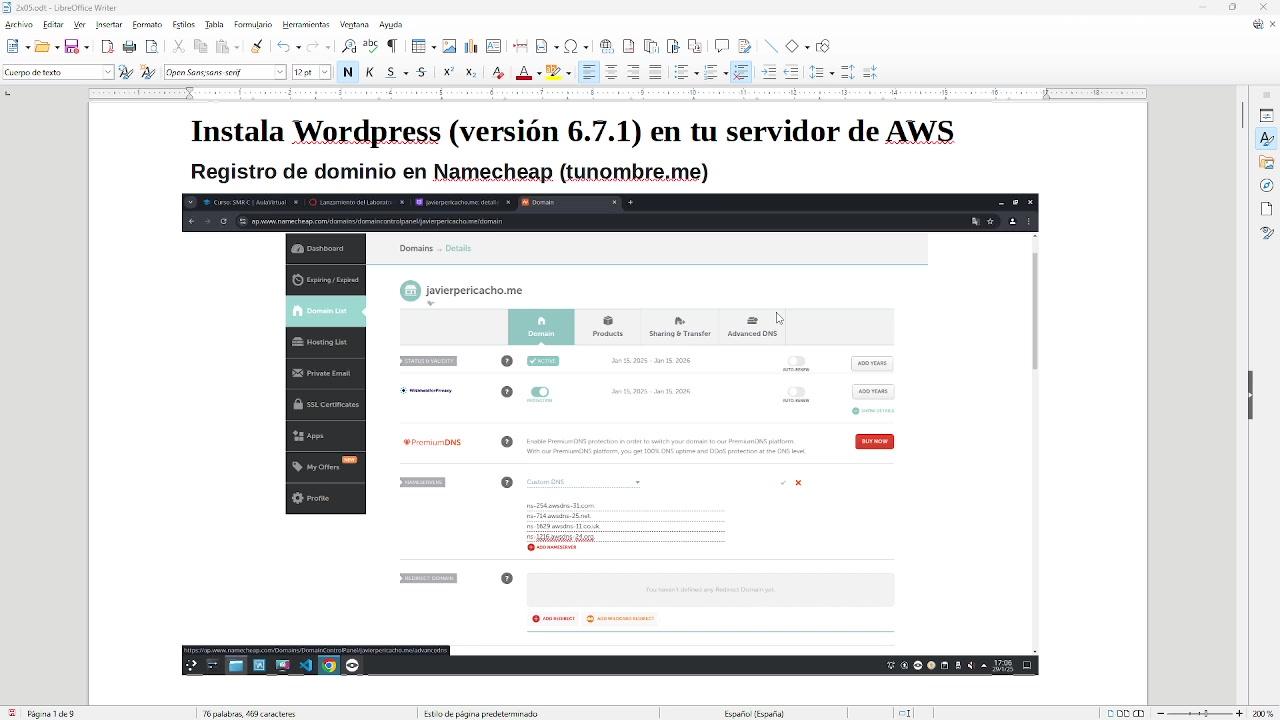Image resolution: width=1280 pixels, height=720 pixels.
Task: Zoom in with the plus button
Action: (1240, 714)
